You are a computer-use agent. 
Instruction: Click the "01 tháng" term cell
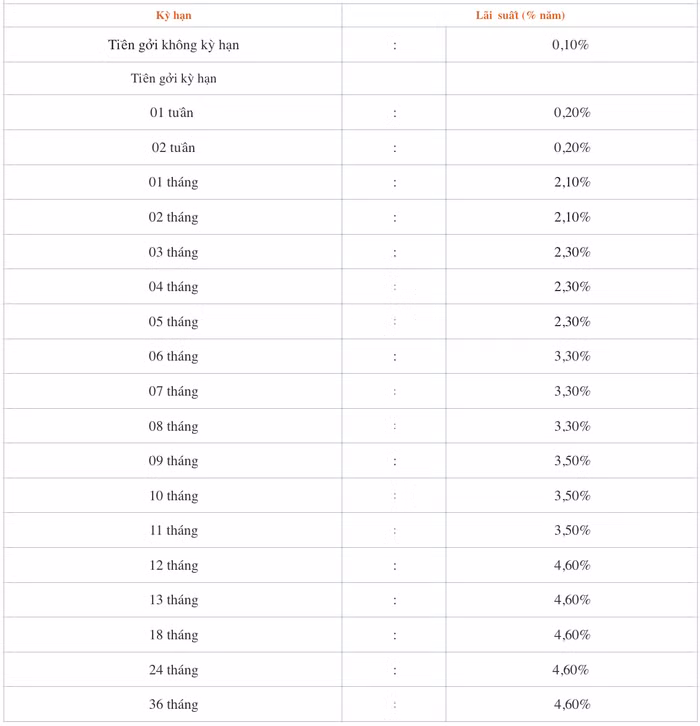pyautogui.click(x=173, y=183)
